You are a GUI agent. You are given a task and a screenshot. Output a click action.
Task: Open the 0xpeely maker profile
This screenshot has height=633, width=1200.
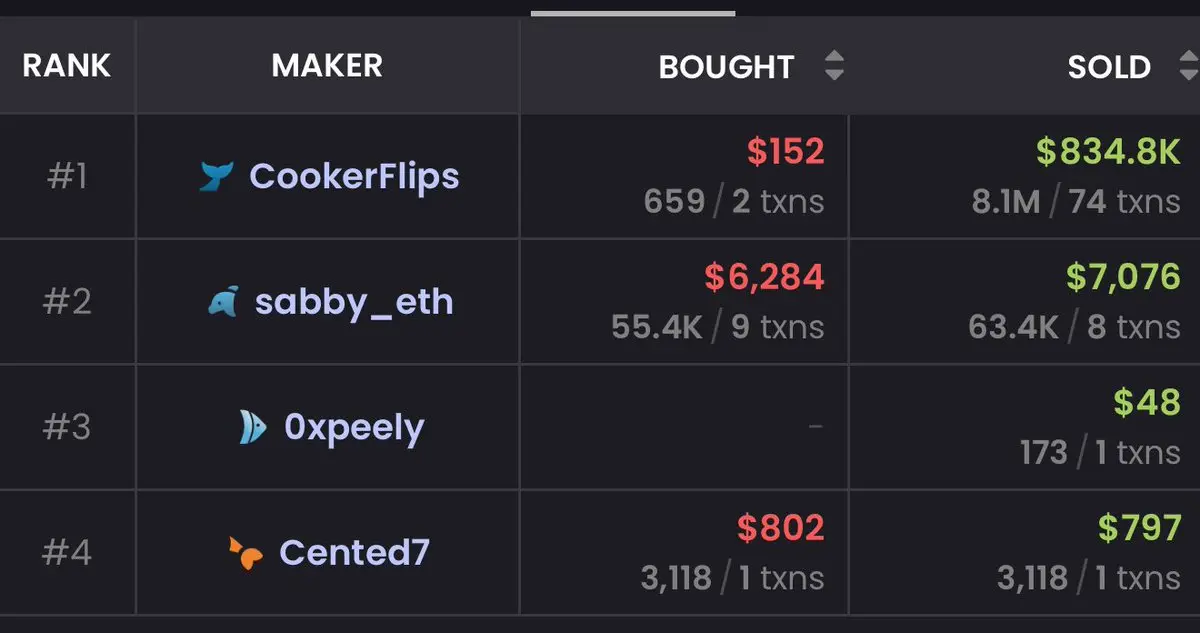tap(354, 428)
